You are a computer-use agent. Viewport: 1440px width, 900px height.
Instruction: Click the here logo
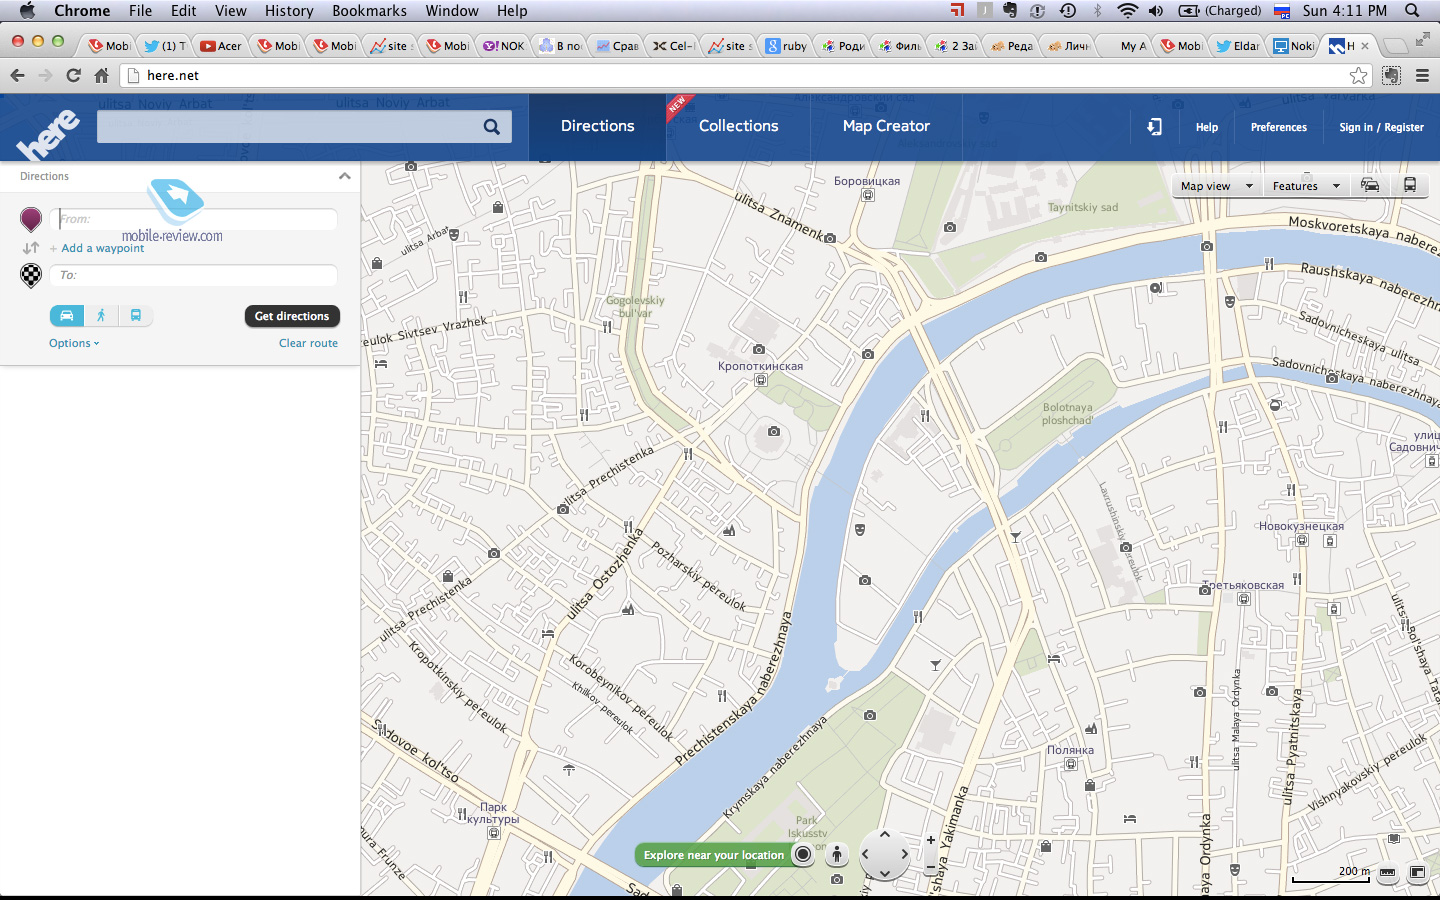tap(48, 134)
